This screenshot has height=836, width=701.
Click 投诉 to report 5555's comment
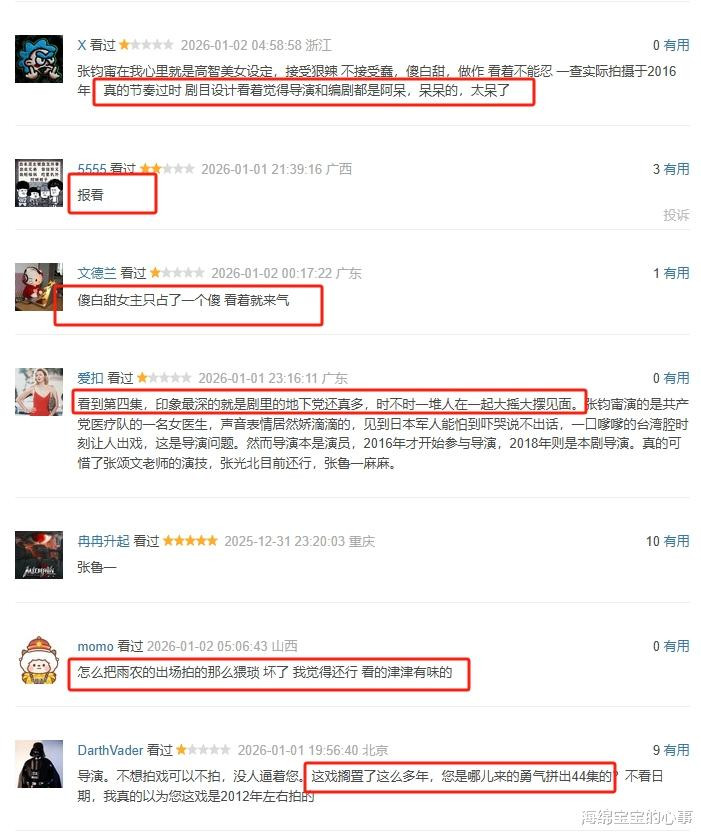click(676, 215)
